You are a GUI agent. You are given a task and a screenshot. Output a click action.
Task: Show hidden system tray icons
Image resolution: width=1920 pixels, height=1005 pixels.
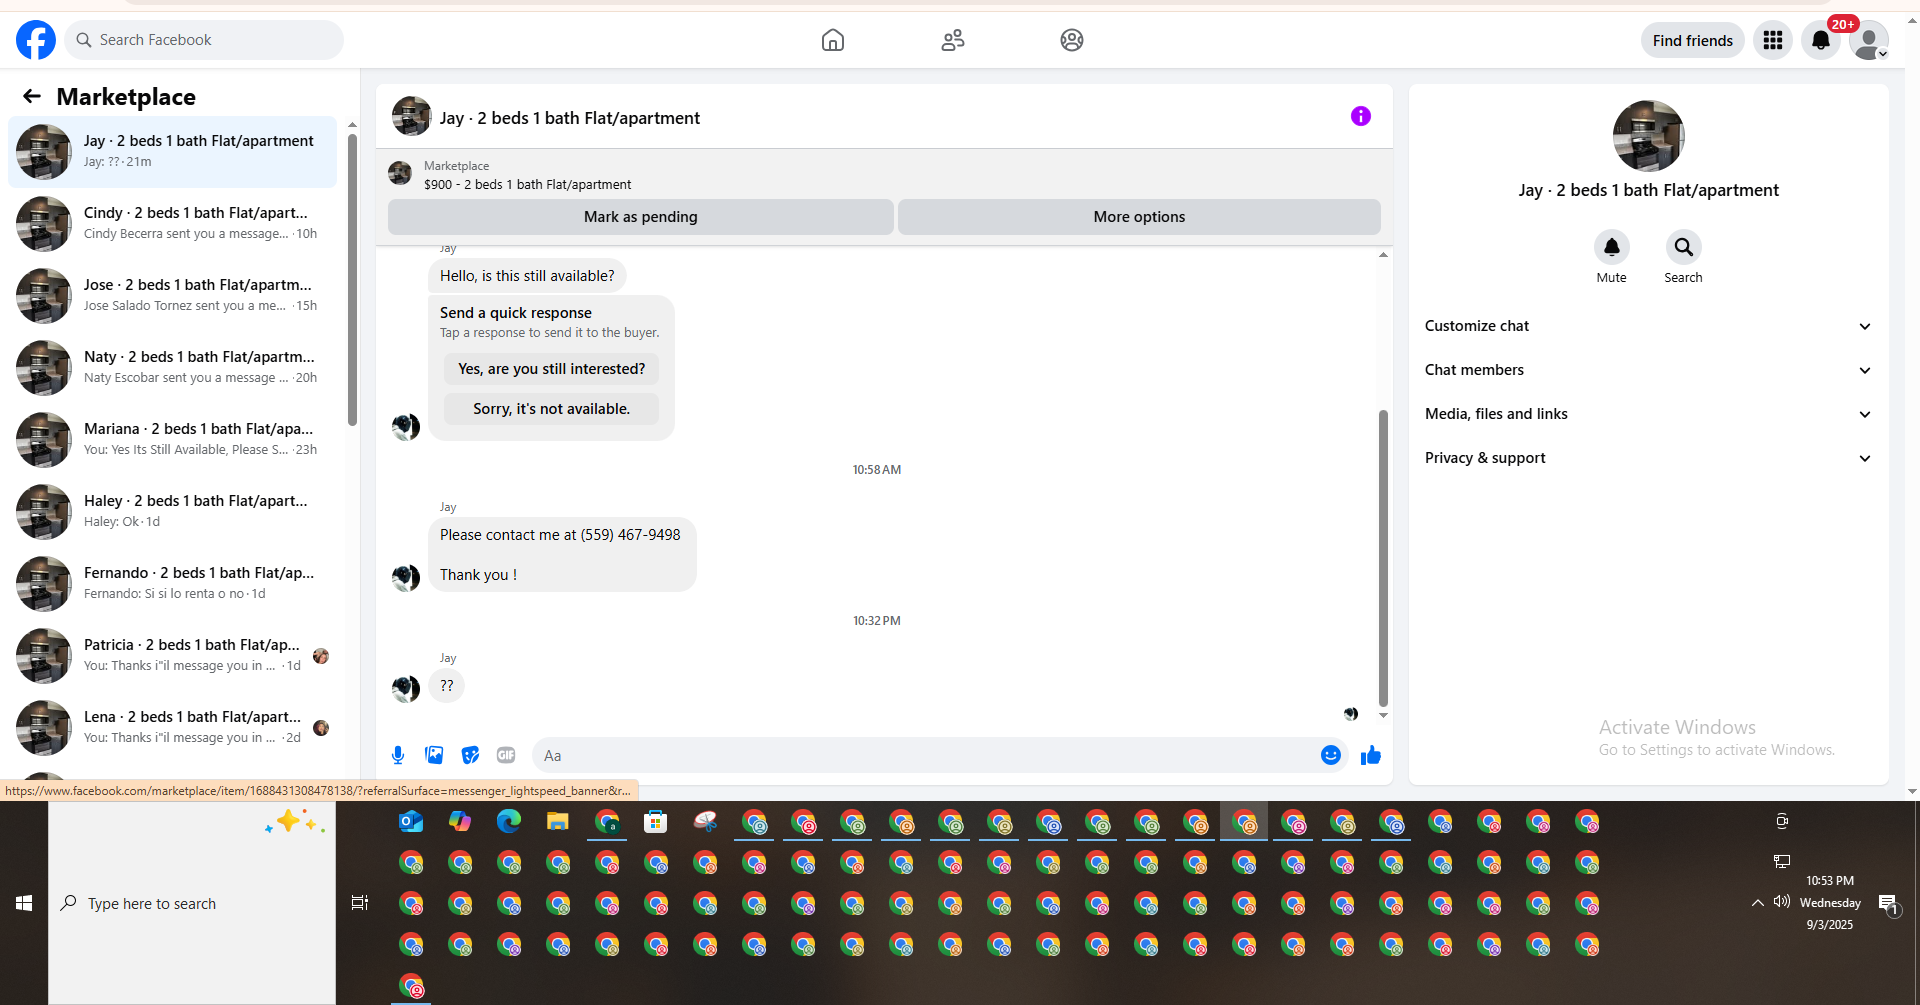[1757, 903]
